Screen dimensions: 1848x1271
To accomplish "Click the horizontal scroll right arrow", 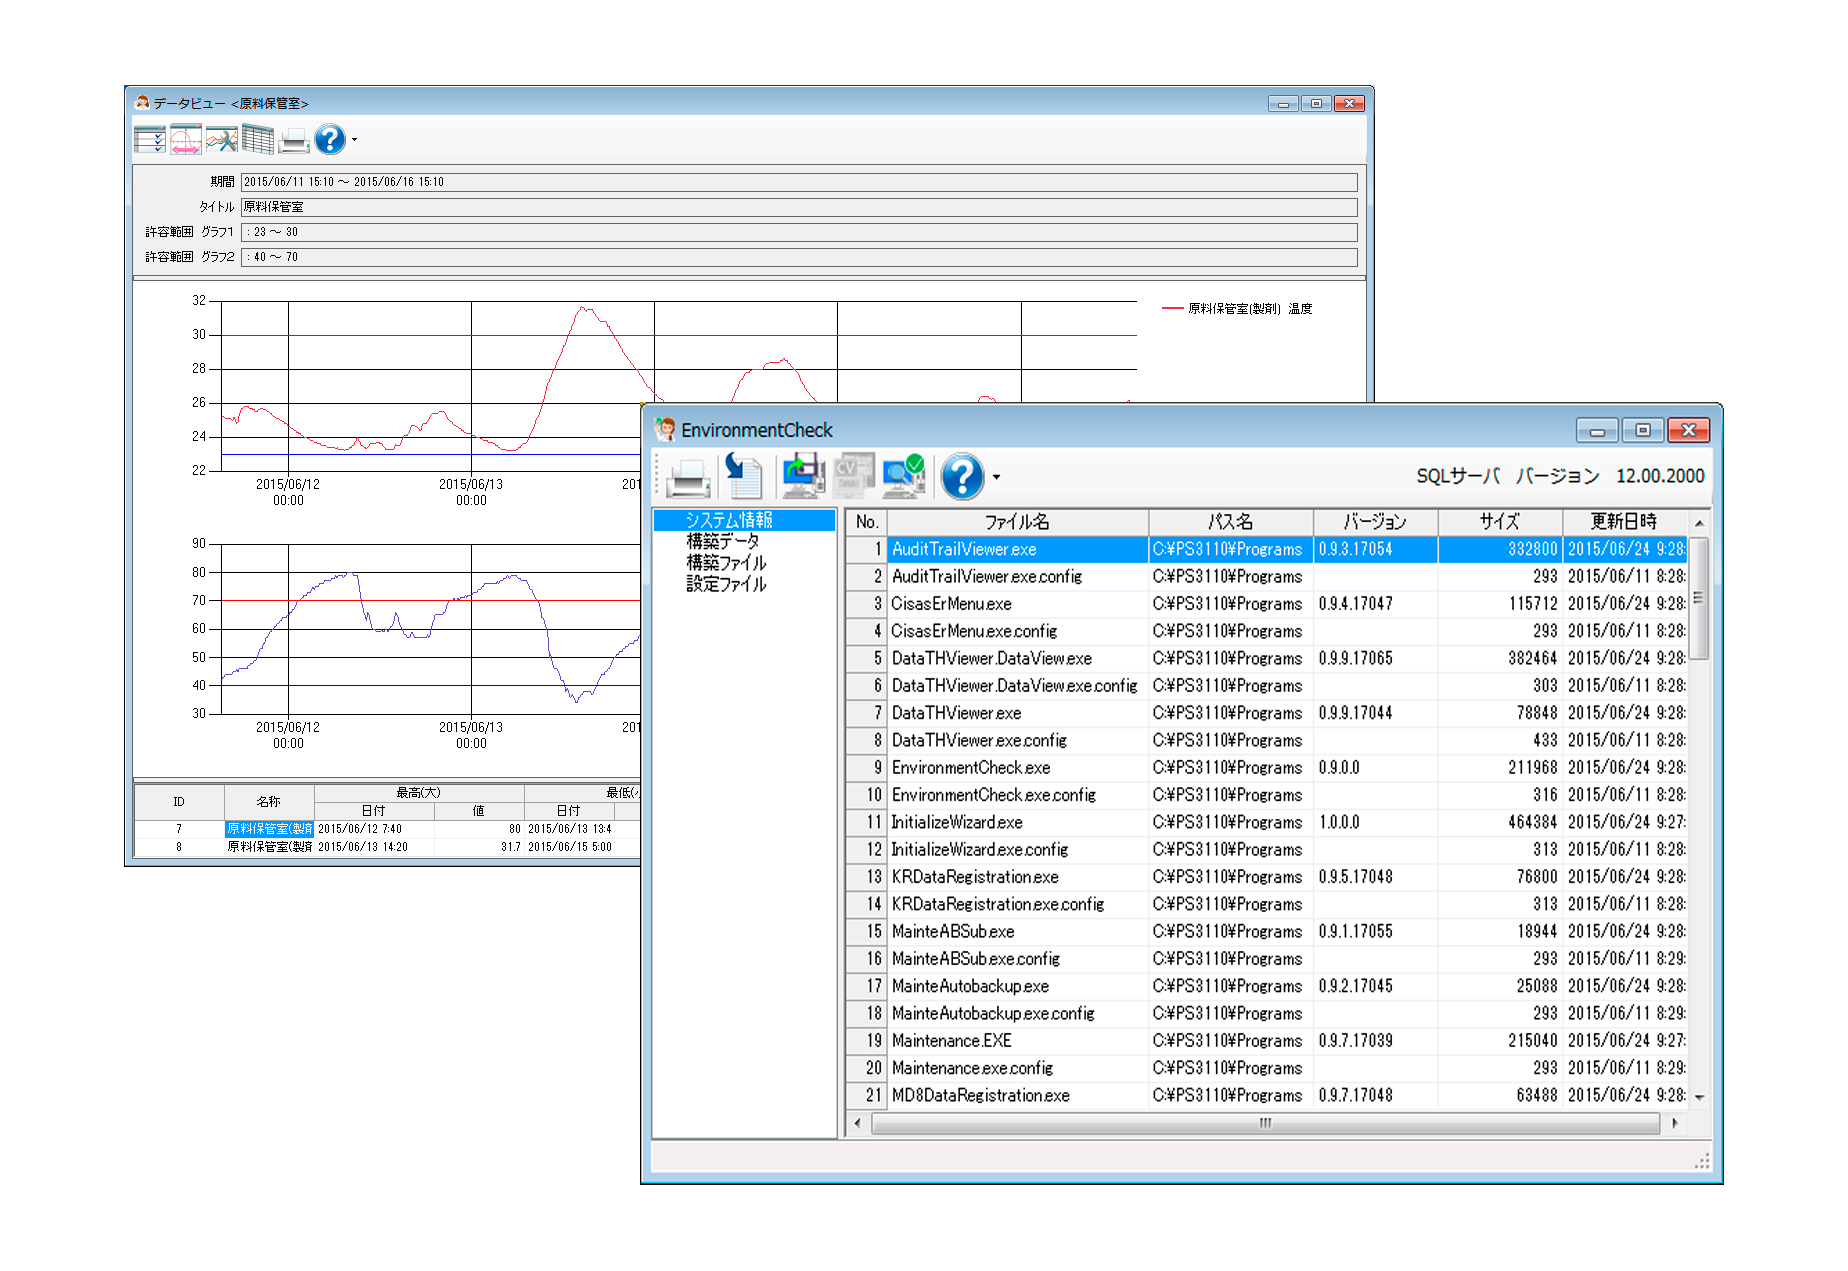I will coord(1675,1123).
